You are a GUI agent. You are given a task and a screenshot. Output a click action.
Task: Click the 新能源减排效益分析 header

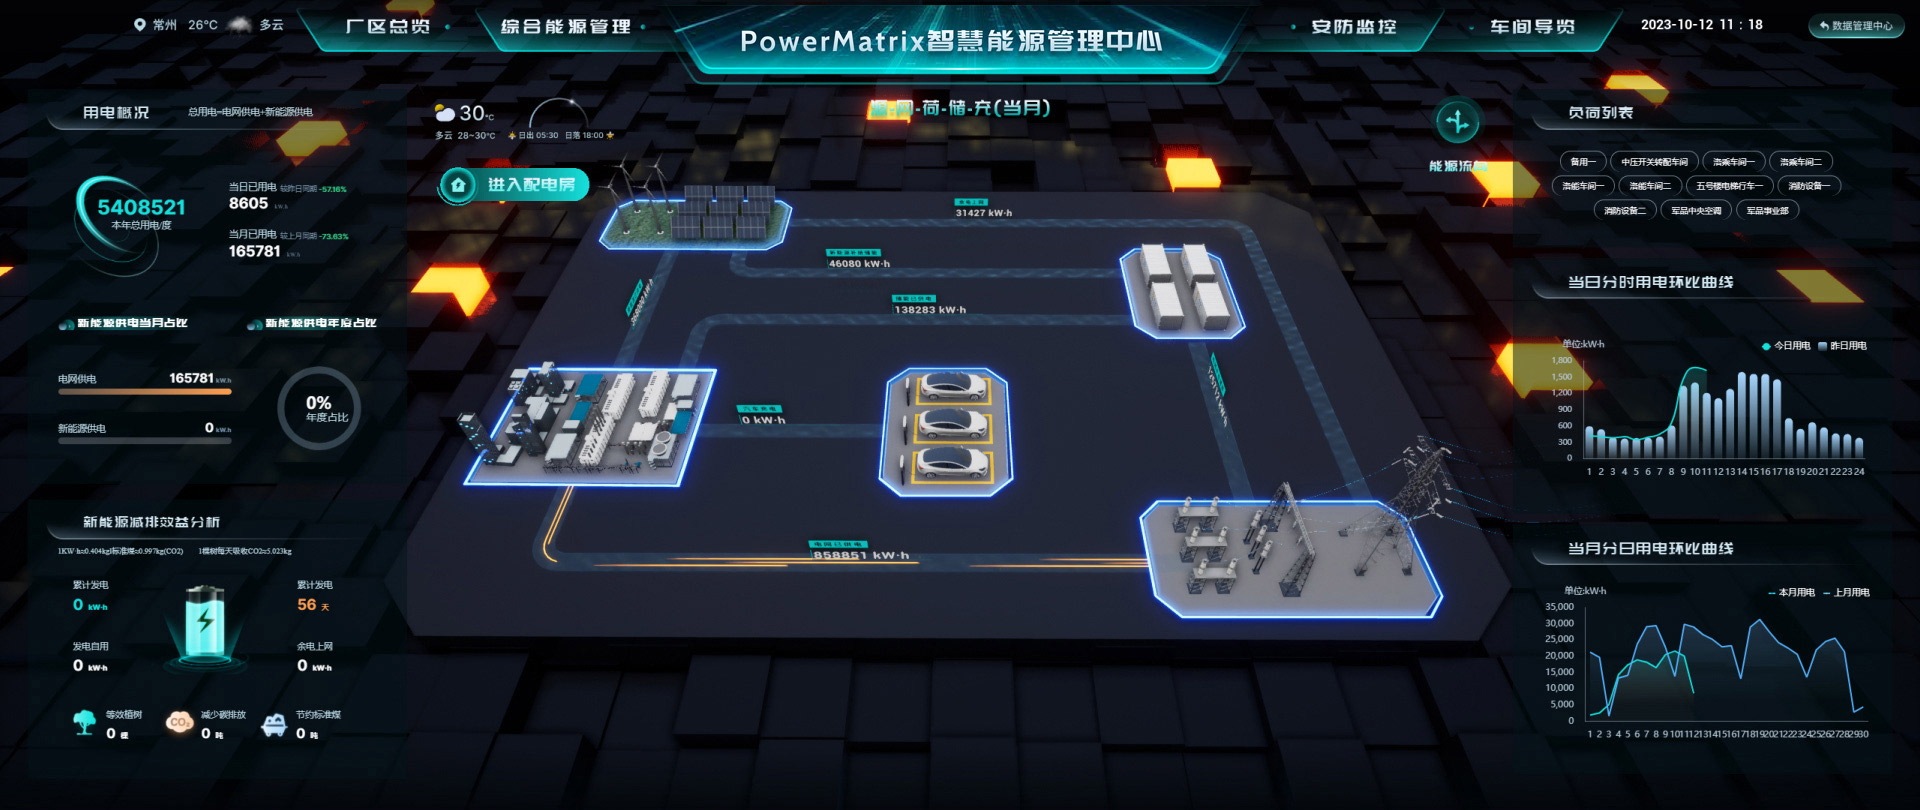pos(151,522)
